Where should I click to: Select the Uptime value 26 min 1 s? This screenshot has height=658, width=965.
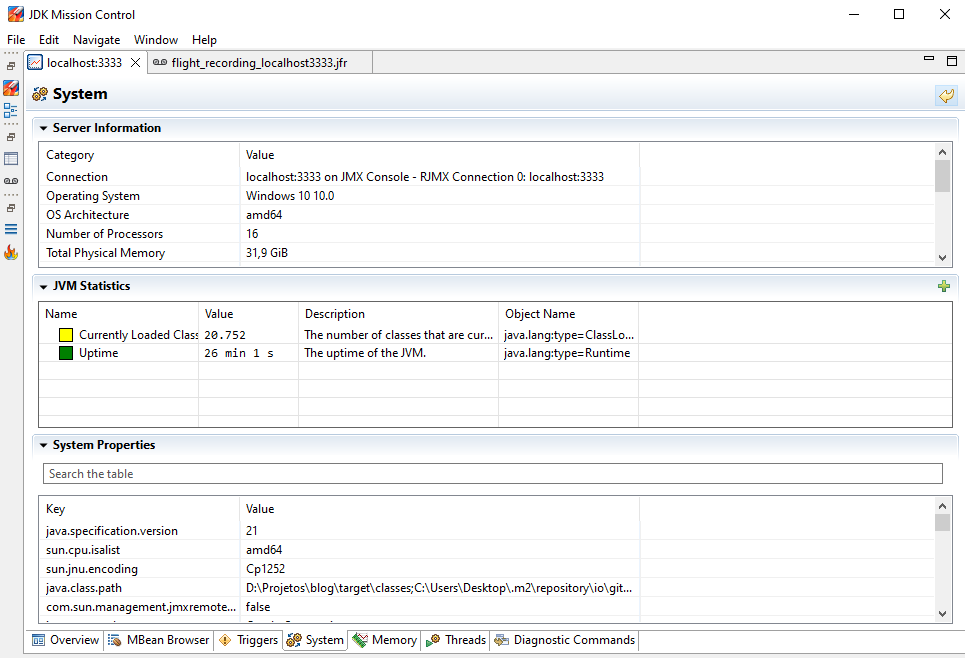coord(239,353)
